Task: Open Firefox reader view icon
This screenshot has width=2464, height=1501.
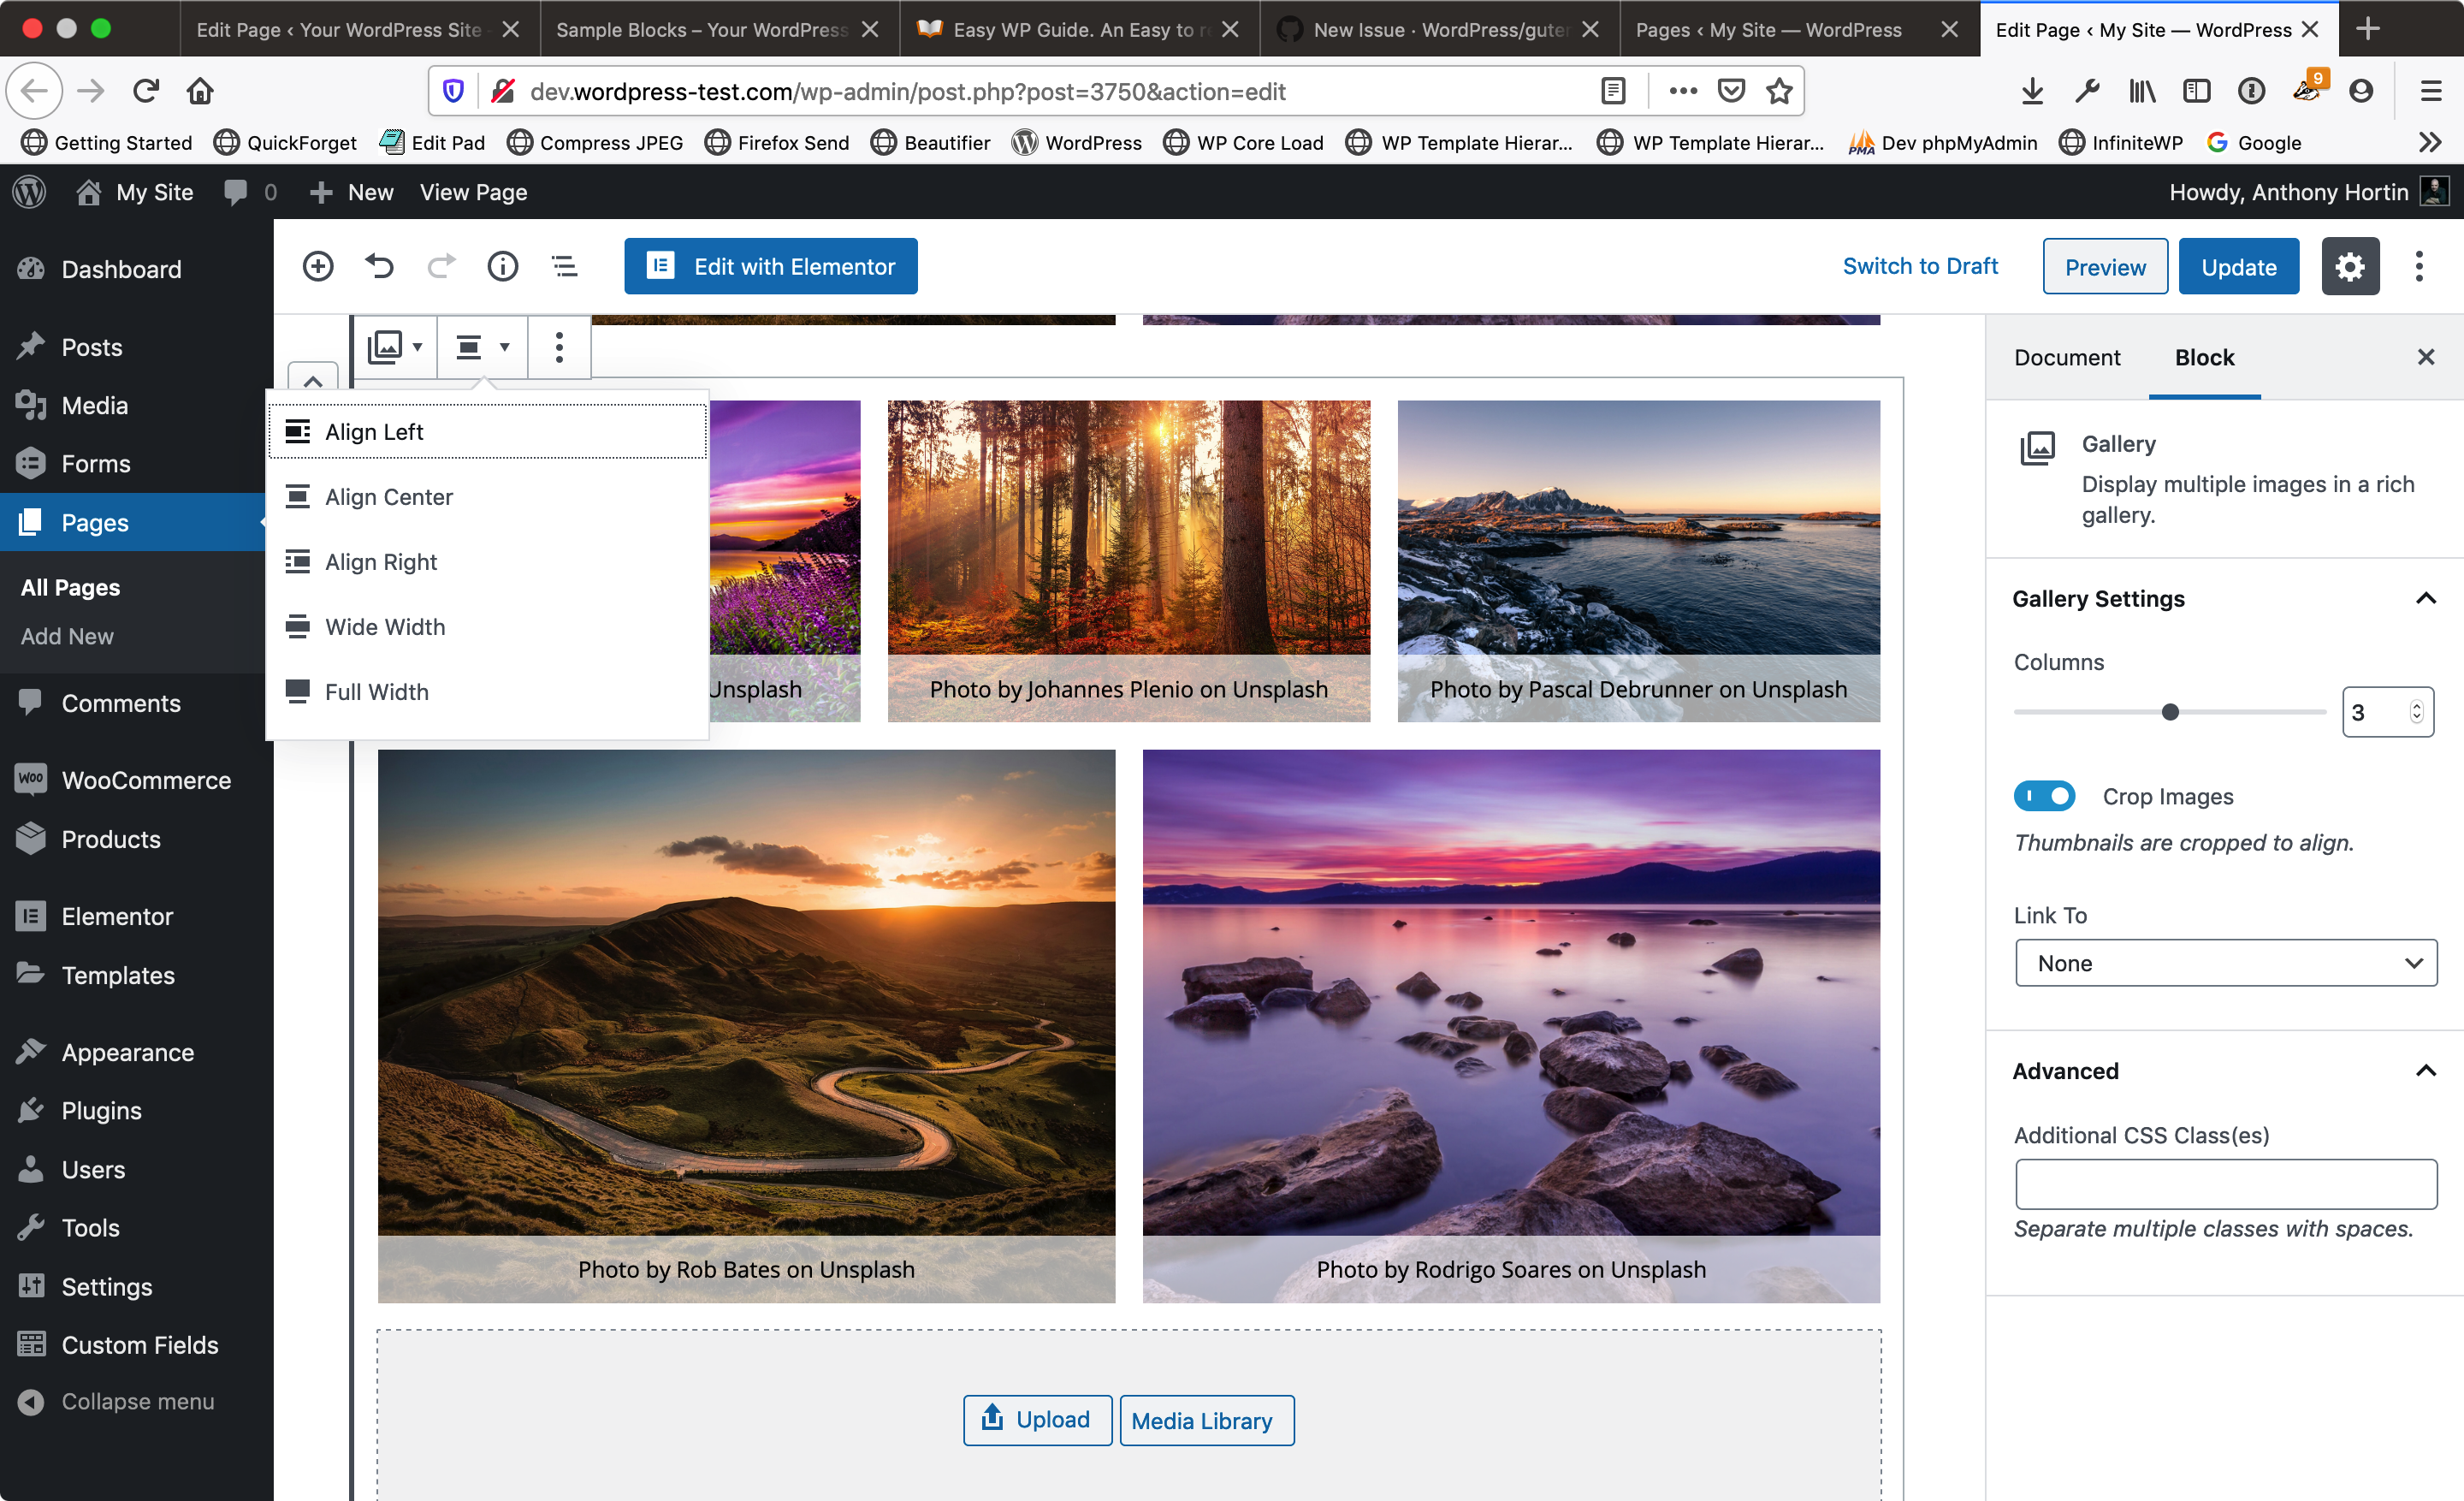Action: [1613, 91]
